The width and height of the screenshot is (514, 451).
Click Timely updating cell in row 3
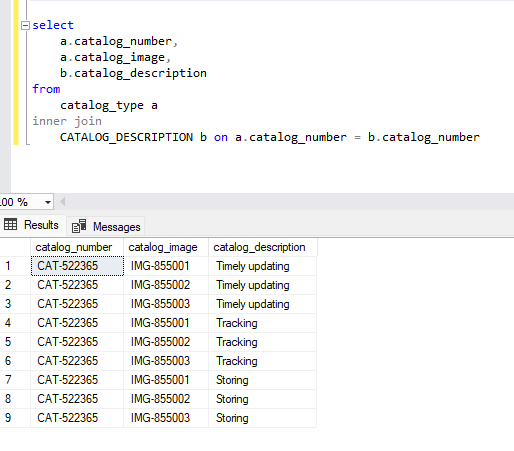(x=263, y=304)
